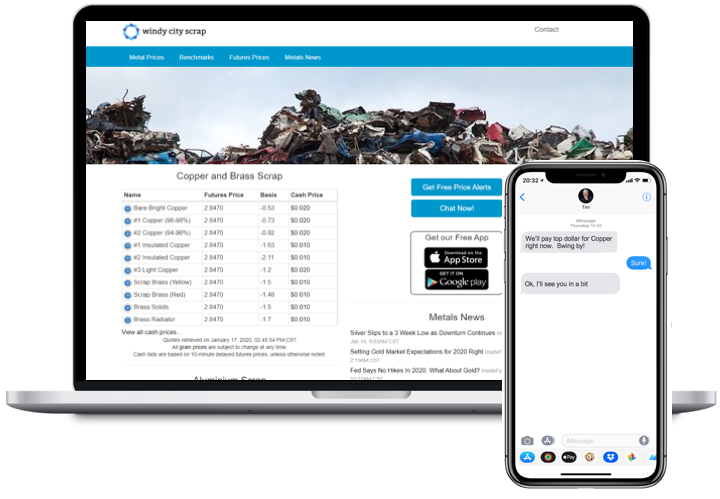This screenshot has width=720, height=499.
Task: Click the Metals News section heading
Action: click(456, 317)
